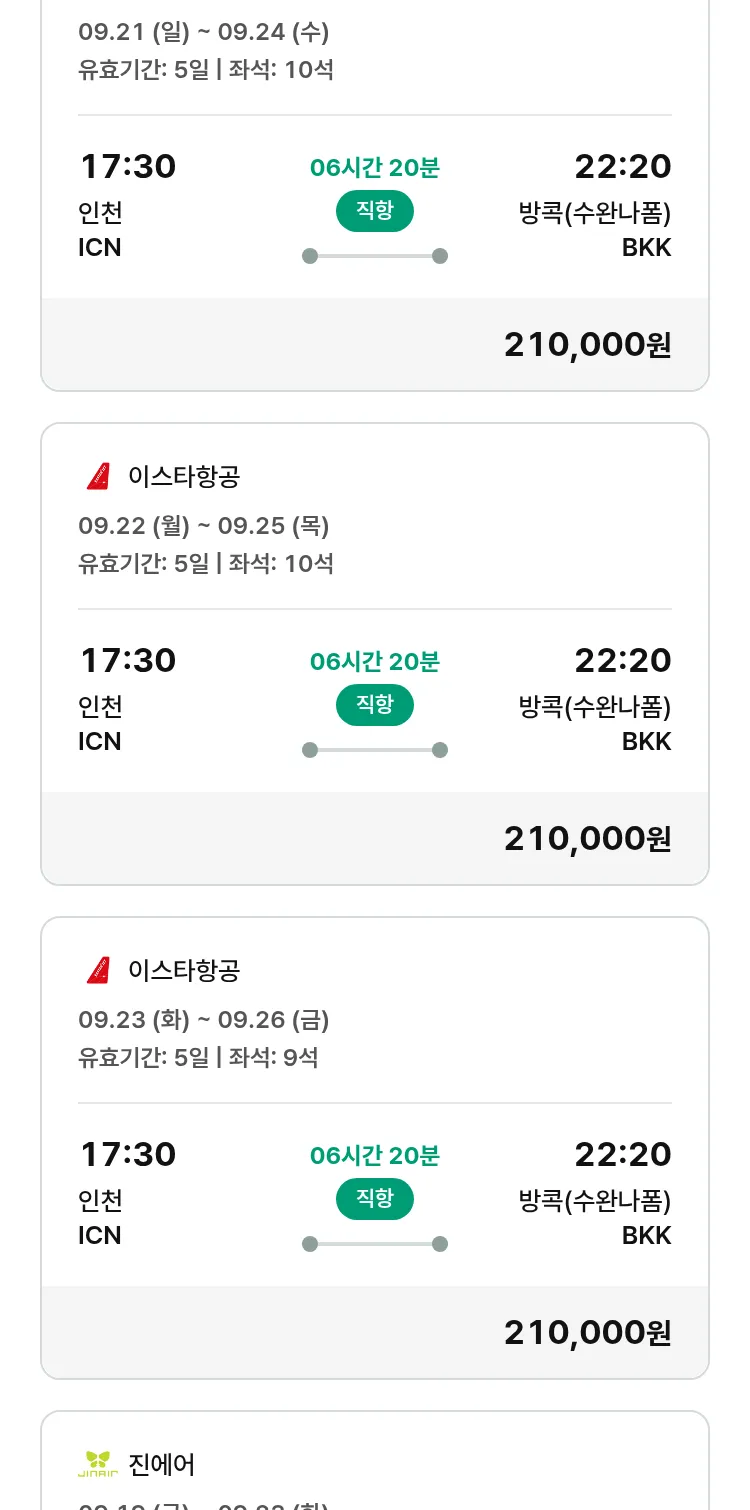
Task: Click route line indicator on 09.23 flight
Action: (375, 1244)
